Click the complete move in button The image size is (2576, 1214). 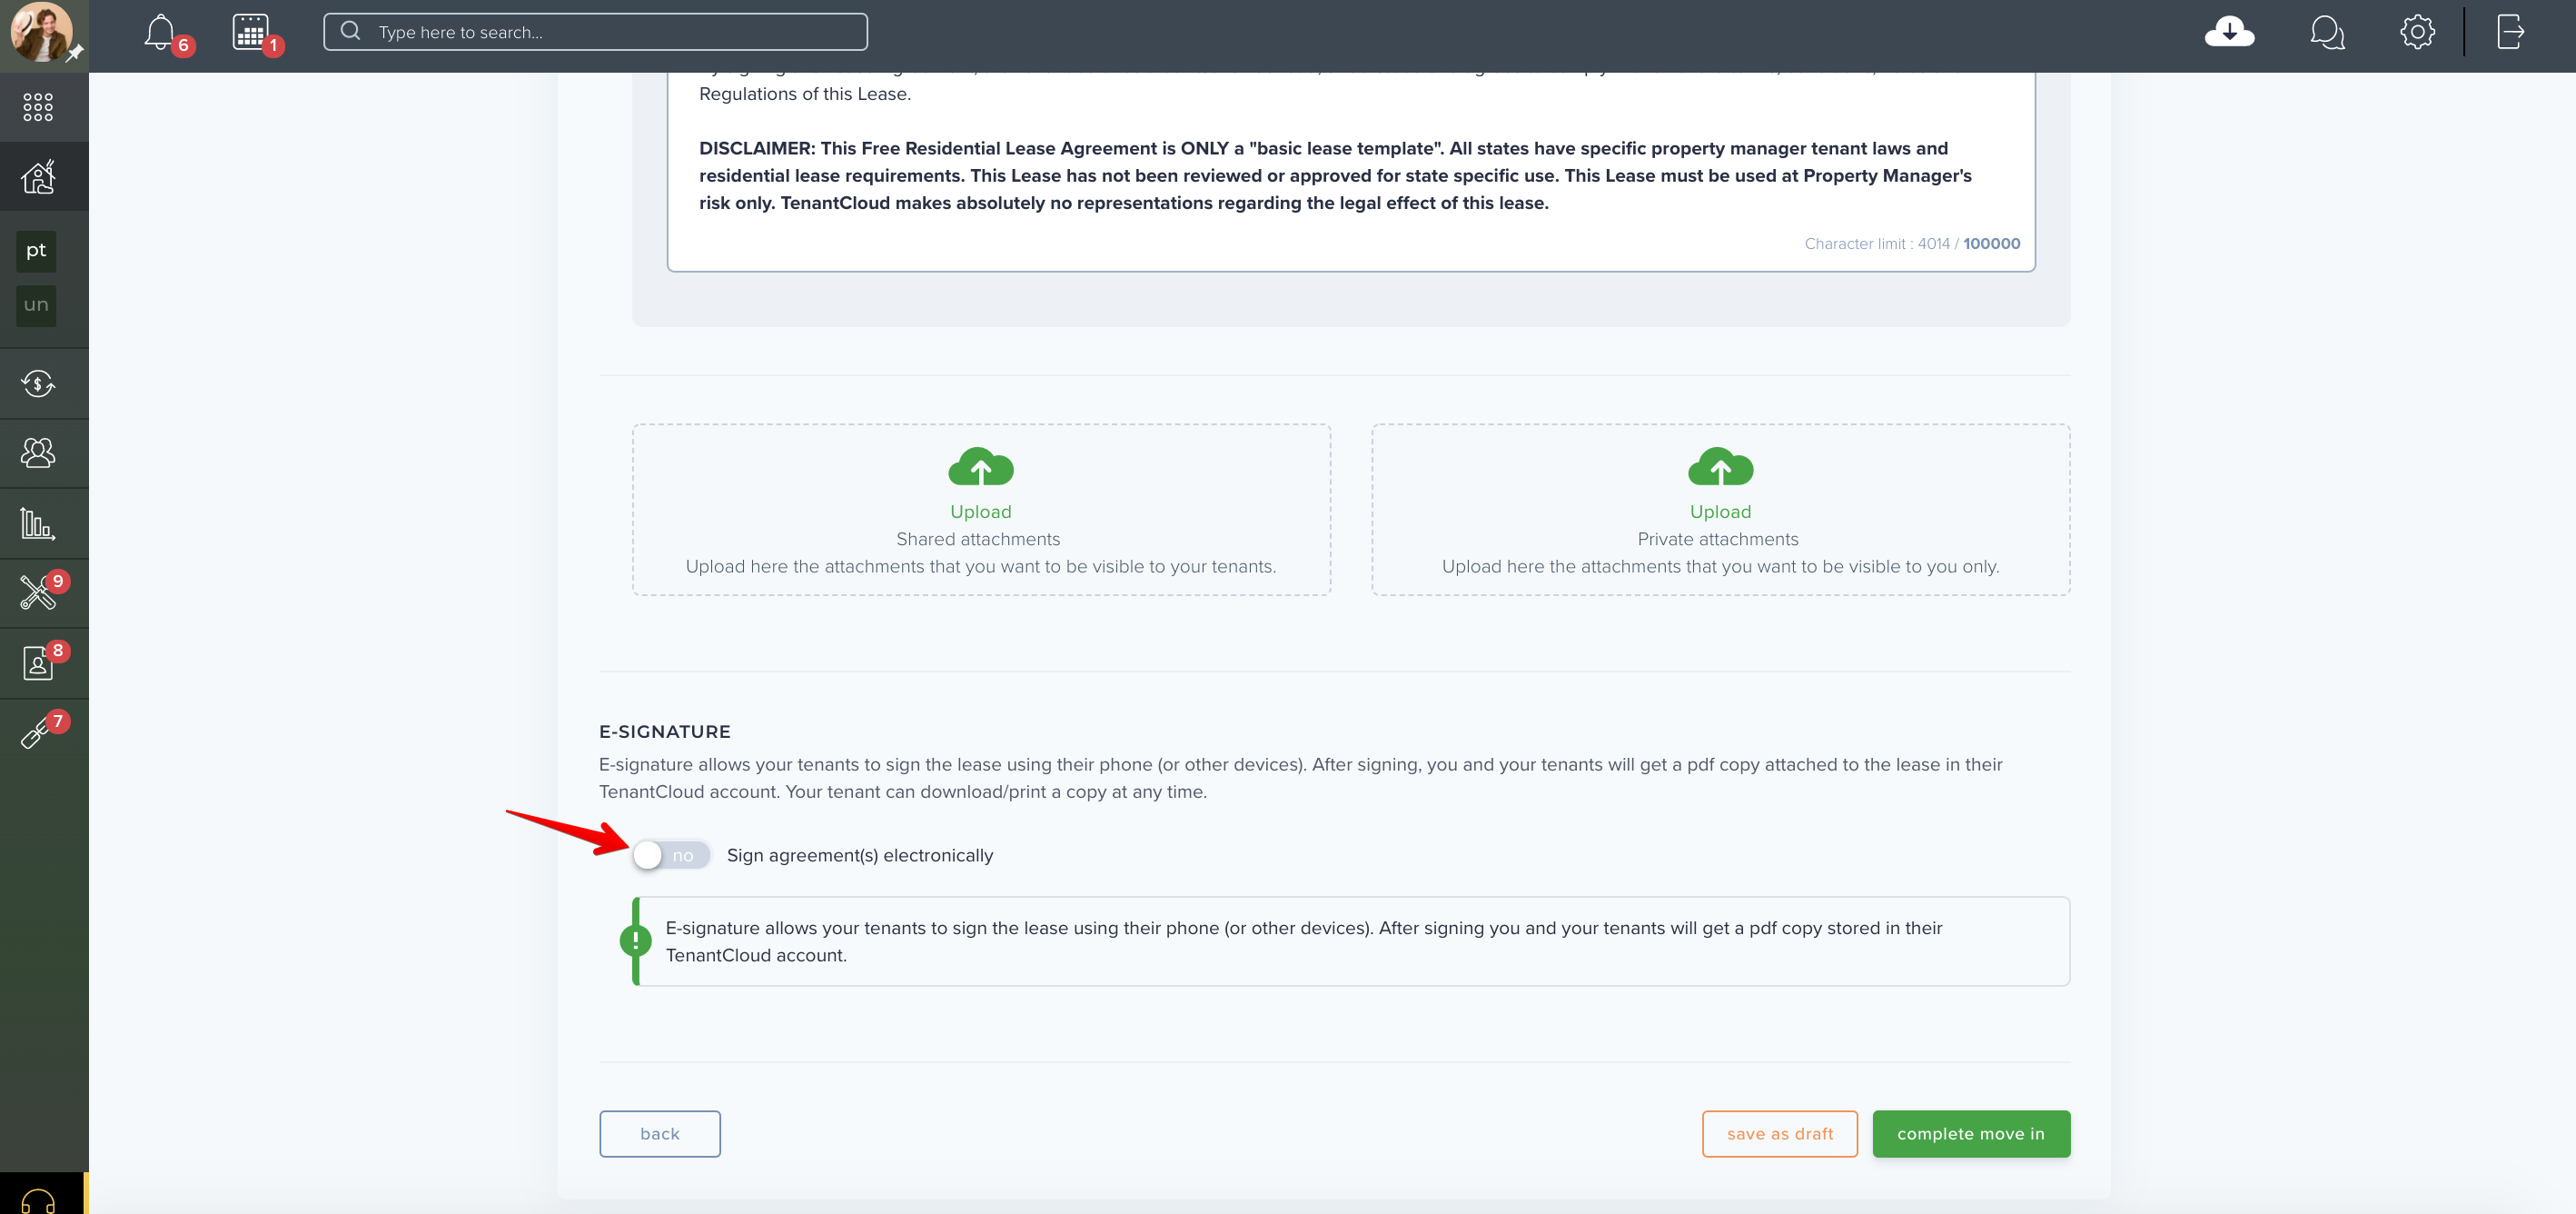click(1970, 1133)
